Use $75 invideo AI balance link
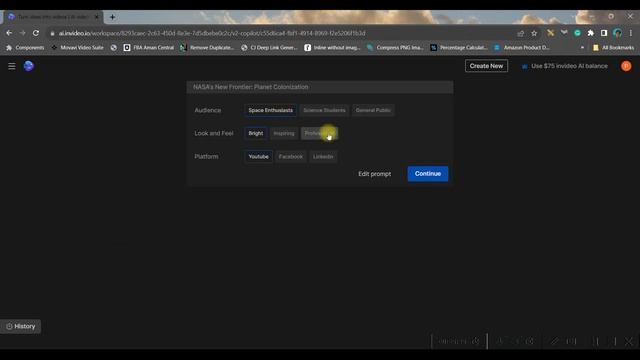The image size is (640, 360). pos(564,66)
